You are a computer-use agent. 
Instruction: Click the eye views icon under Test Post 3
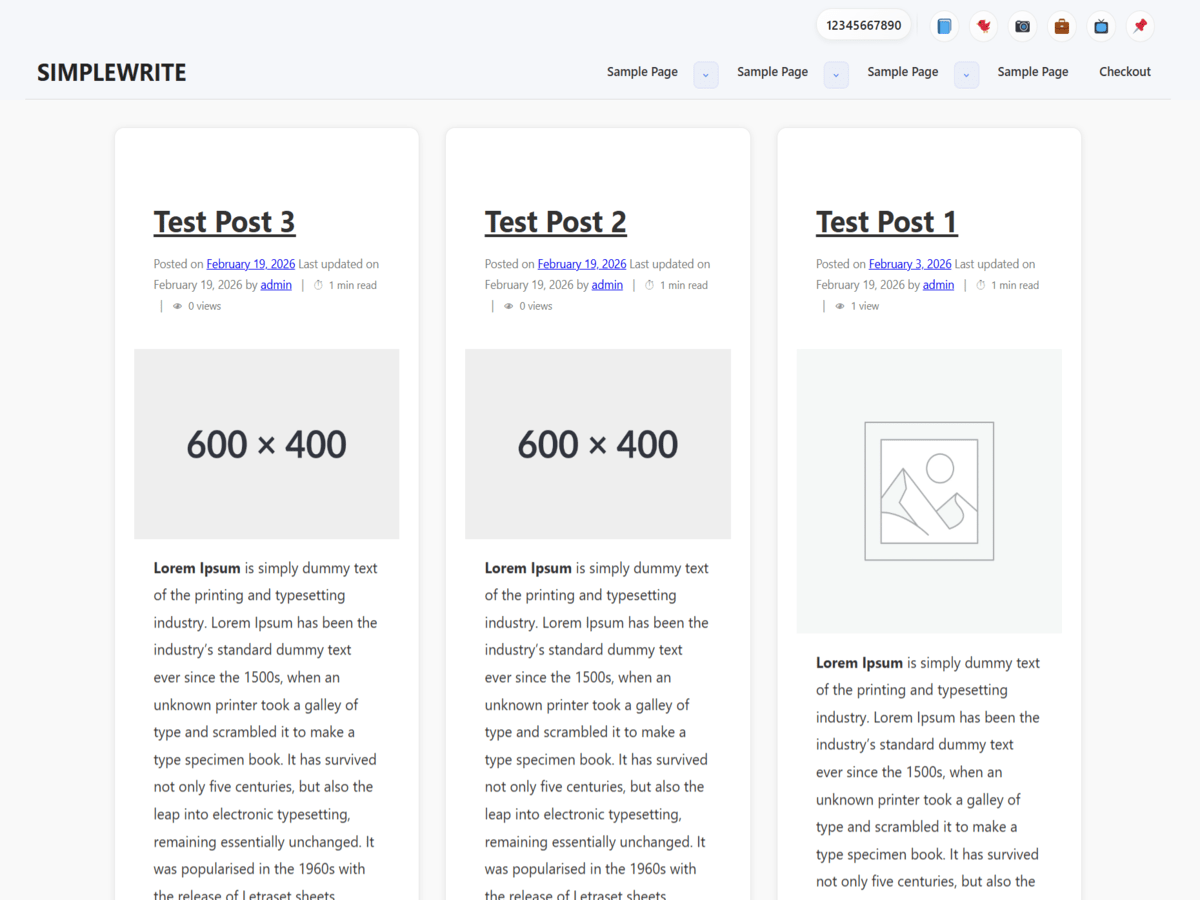coord(178,306)
